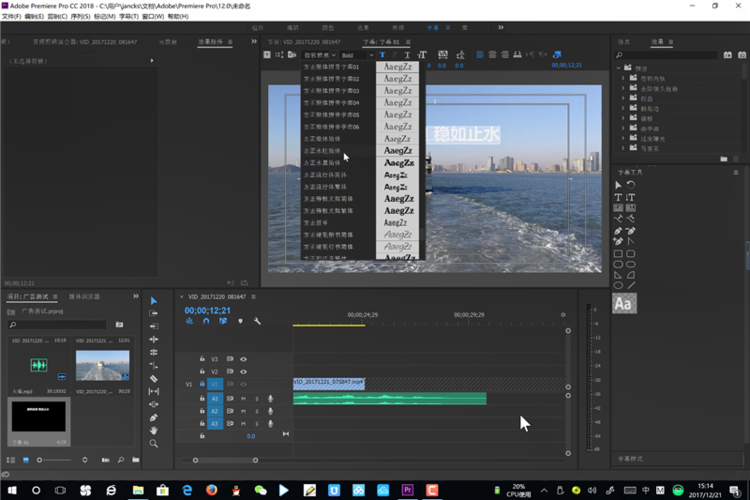Toggle lock on track V3

click(x=202, y=359)
